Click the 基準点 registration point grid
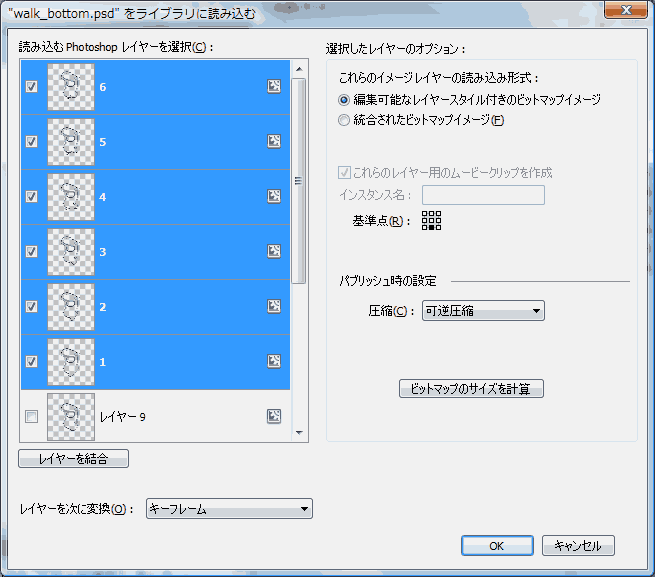This screenshot has height=577, width=655. click(x=431, y=221)
